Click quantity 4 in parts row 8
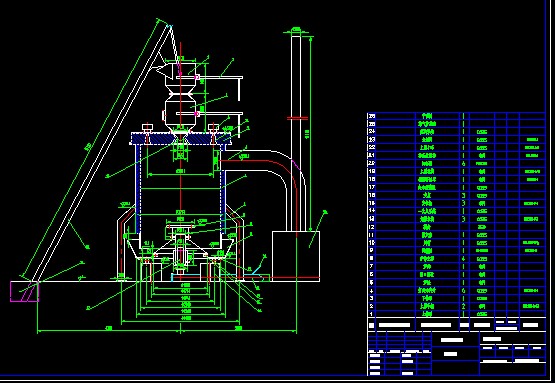 [x=464, y=259]
